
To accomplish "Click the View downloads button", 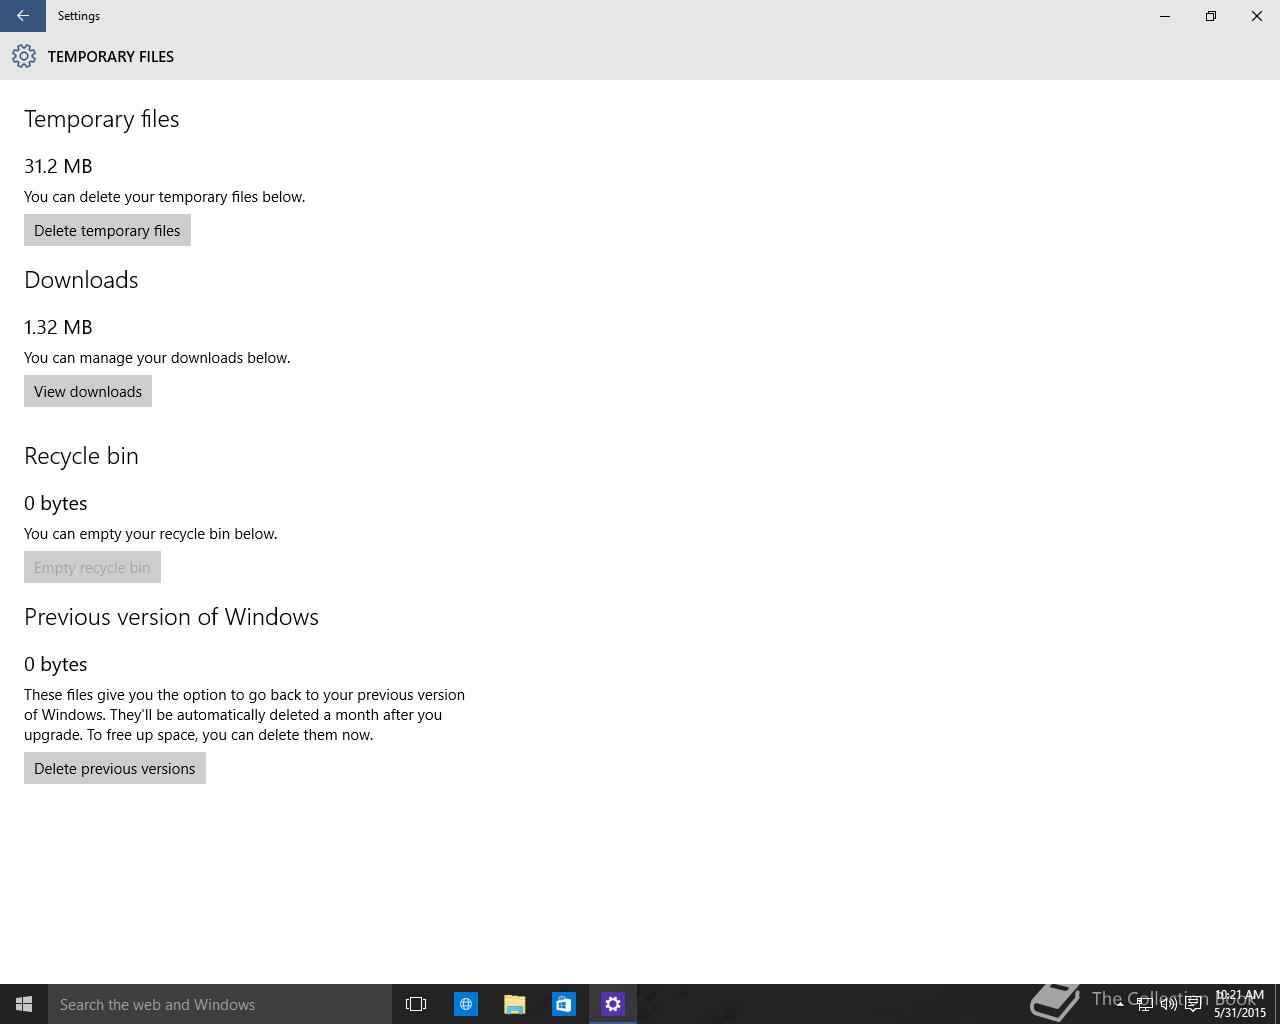I will (88, 391).
